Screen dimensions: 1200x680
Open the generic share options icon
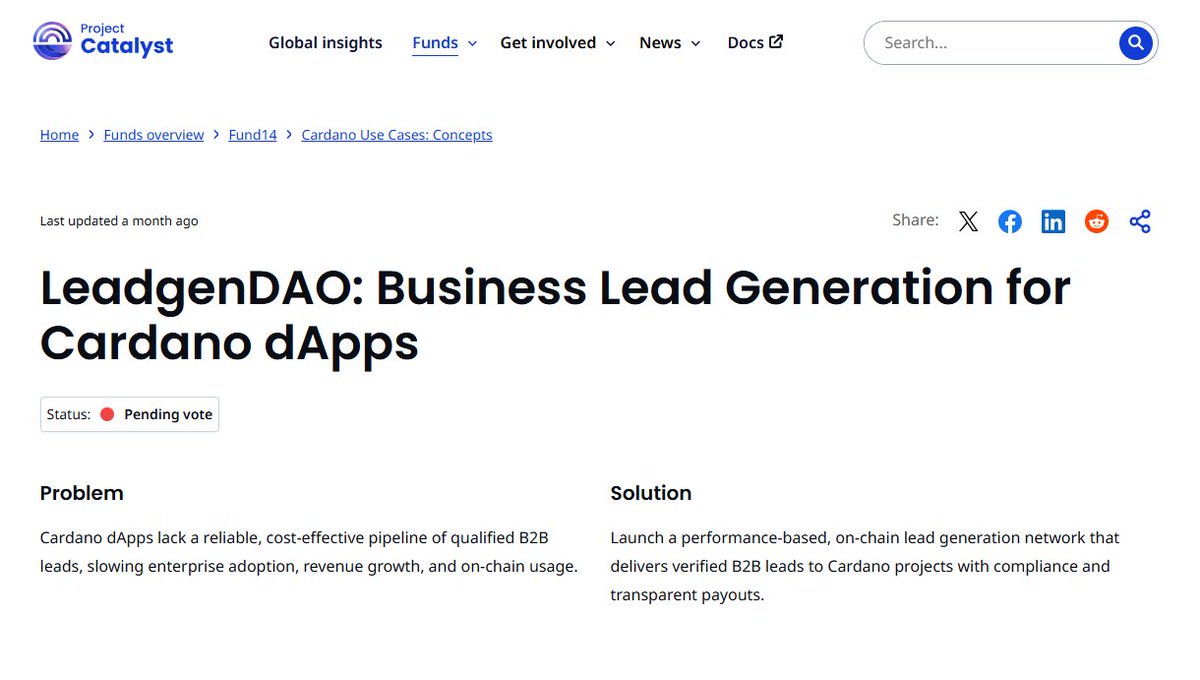pyautogui.click(x=1140, y=222)
